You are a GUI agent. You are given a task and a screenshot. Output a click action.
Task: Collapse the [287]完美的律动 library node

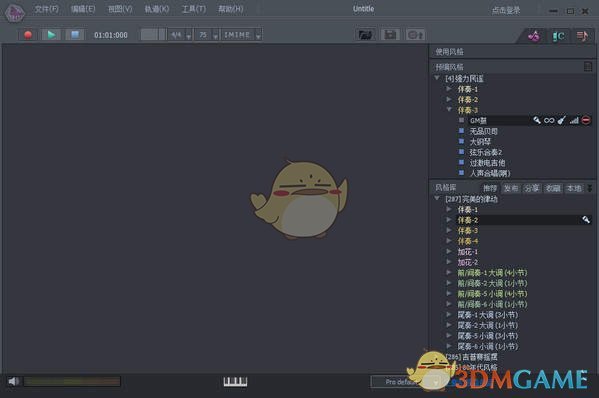tap(437, 198)
